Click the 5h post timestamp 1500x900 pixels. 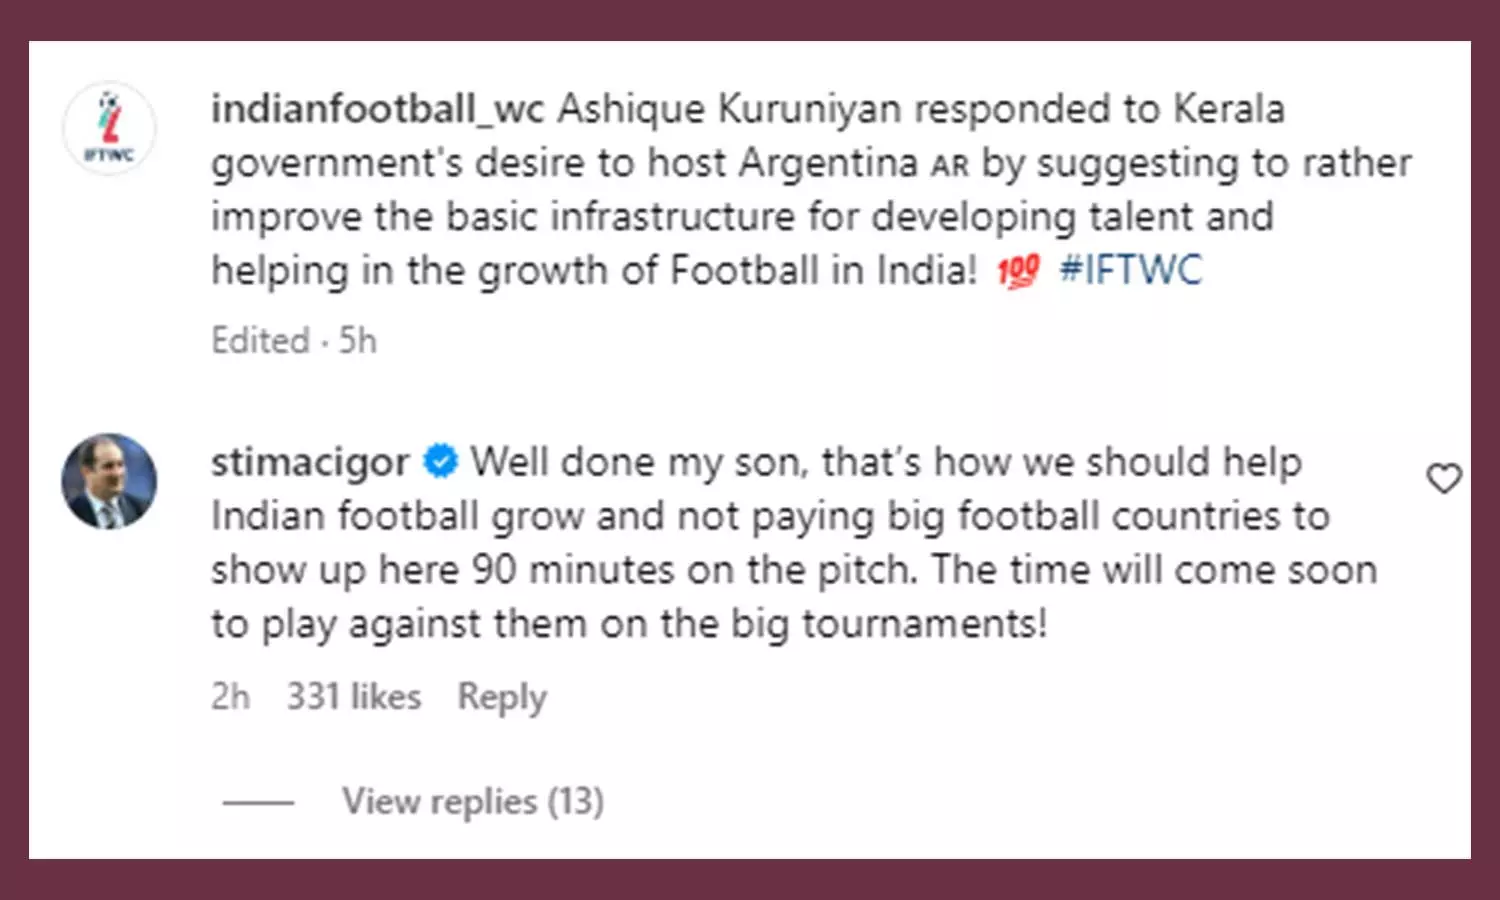click(x=357, y=341)
